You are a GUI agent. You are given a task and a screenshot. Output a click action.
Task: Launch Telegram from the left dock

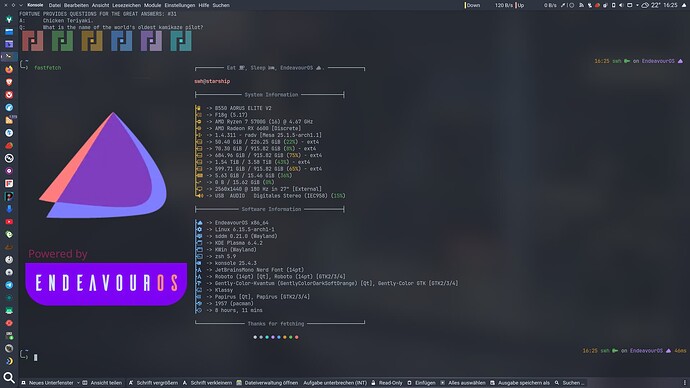point(9,285)
